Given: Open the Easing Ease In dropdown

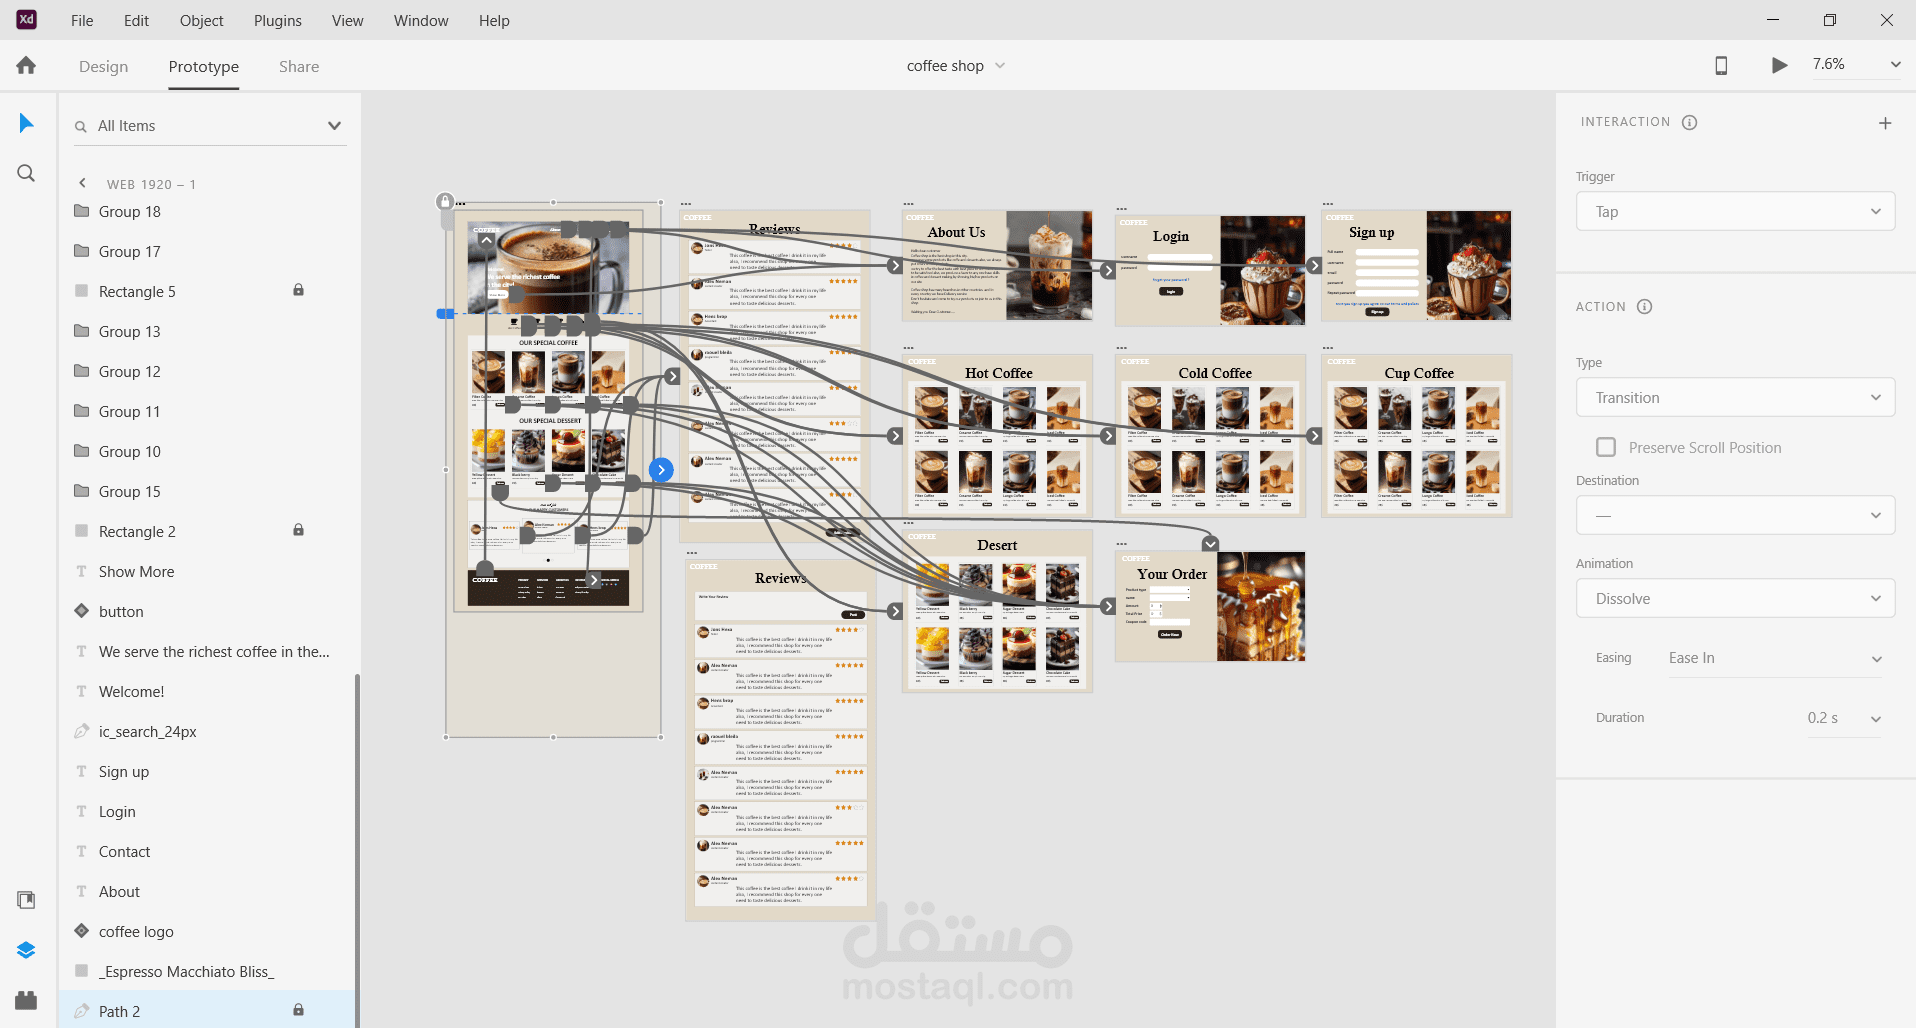Looking at the screenshot, I should tap(1775, 658).
